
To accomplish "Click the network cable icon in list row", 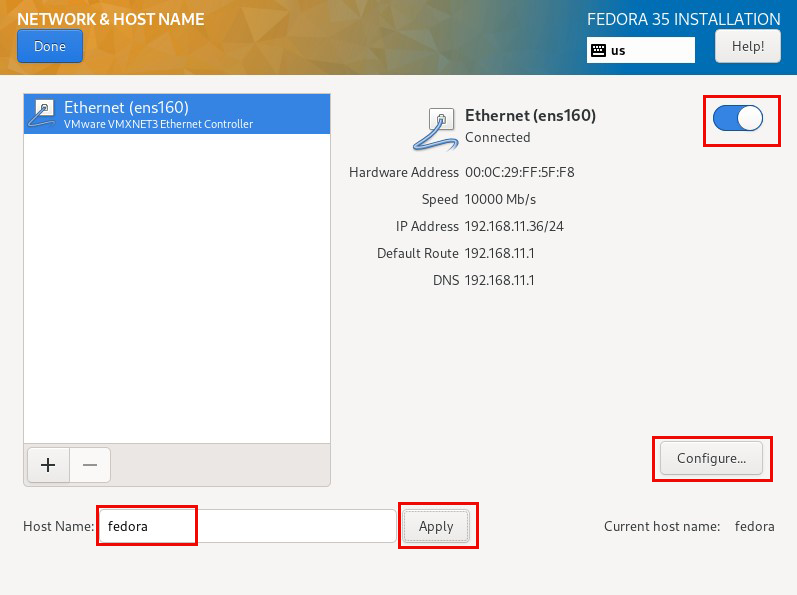I will 42,114.
